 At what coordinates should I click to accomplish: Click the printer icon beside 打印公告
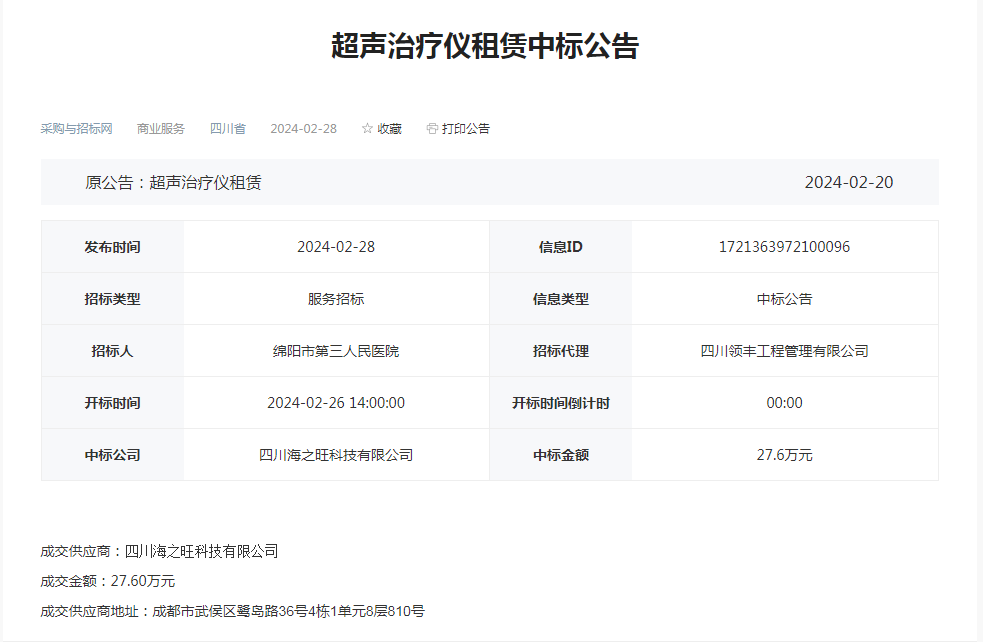(432, 129)
